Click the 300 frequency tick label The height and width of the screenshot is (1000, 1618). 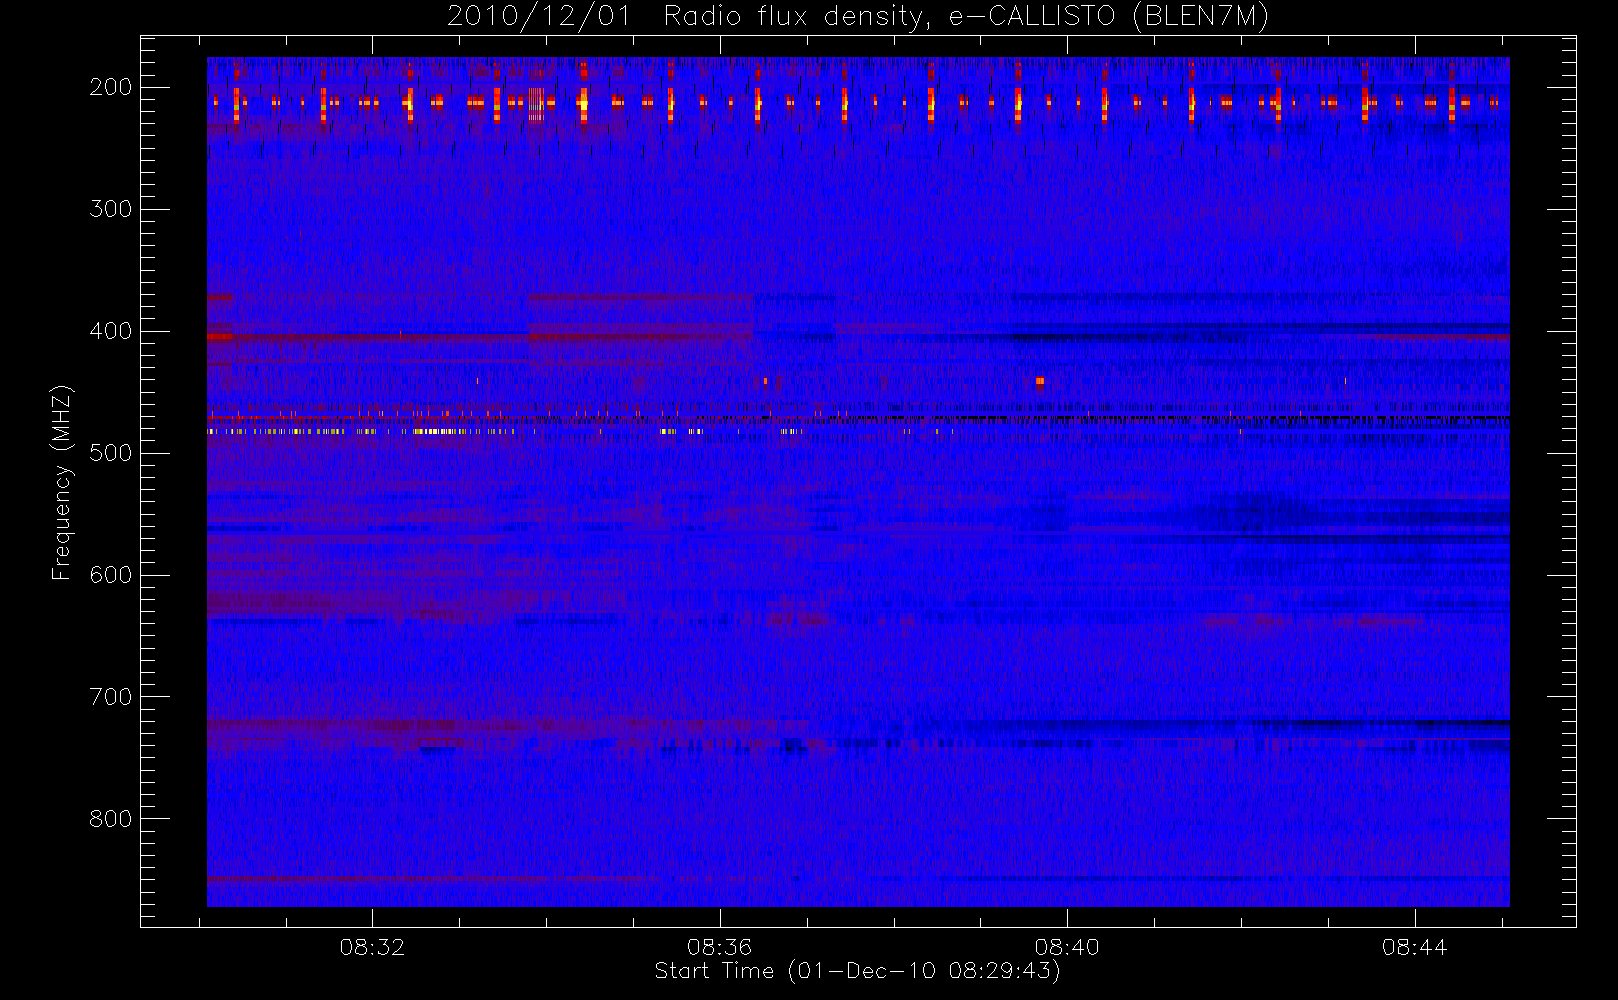pyautogui.click(x=111, y=209)
